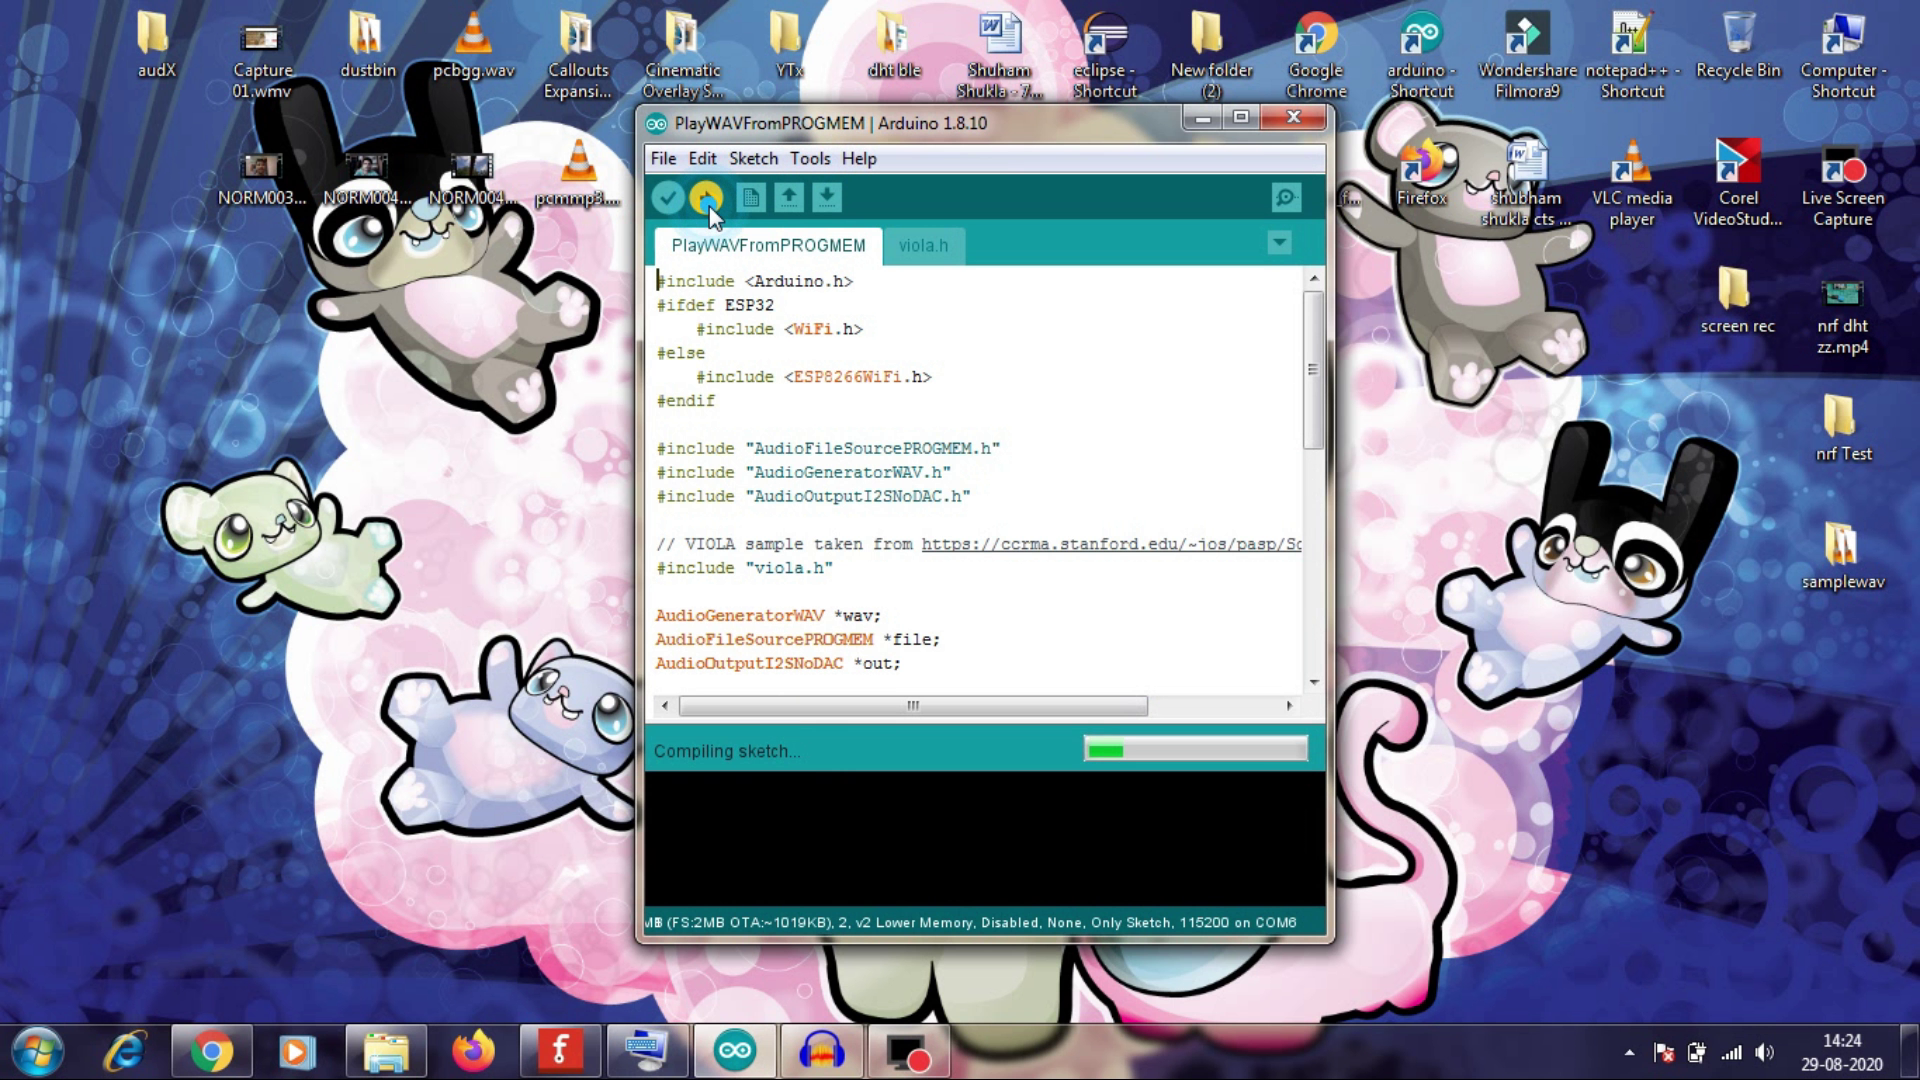Click the Upload arrow button in Arduino toolbar

click(x=706, y=198)
